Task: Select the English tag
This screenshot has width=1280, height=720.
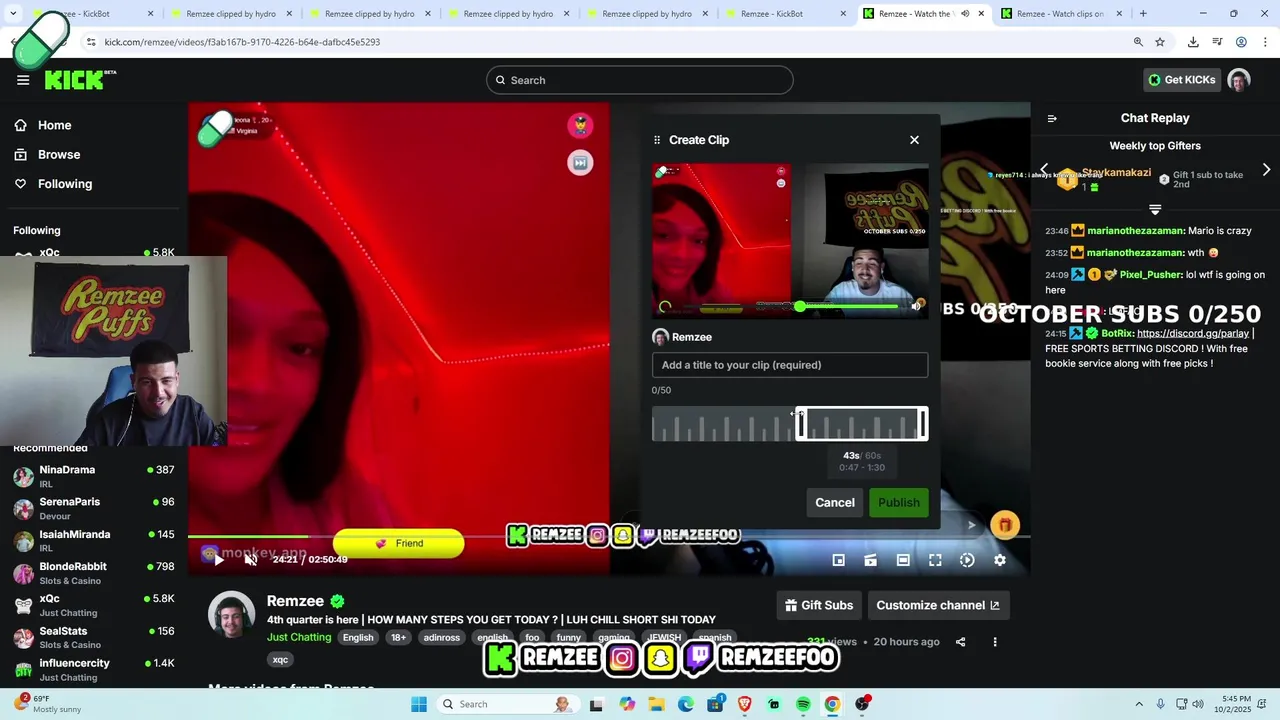Action: click(x=358, y=638)
